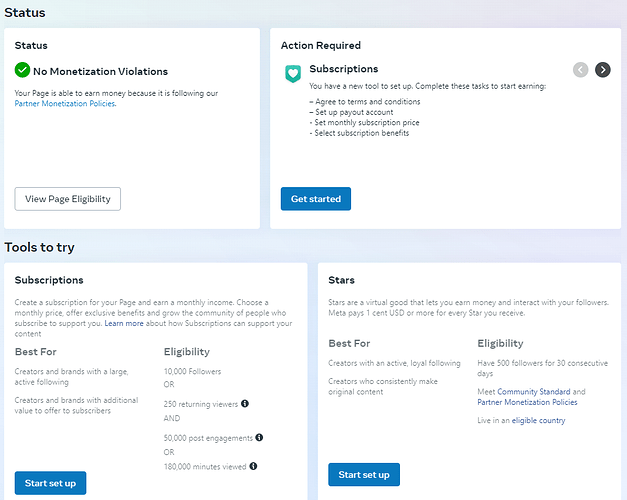
Task: Open info icon beside 250 returning viewers
Action: (245, 404)
